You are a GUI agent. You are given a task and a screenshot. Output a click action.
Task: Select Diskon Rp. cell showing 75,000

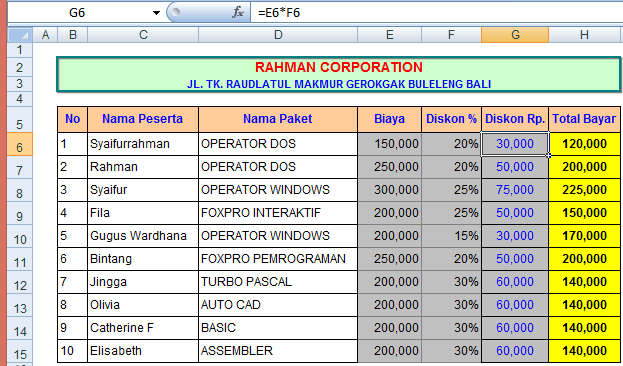[x=515, y=190]
